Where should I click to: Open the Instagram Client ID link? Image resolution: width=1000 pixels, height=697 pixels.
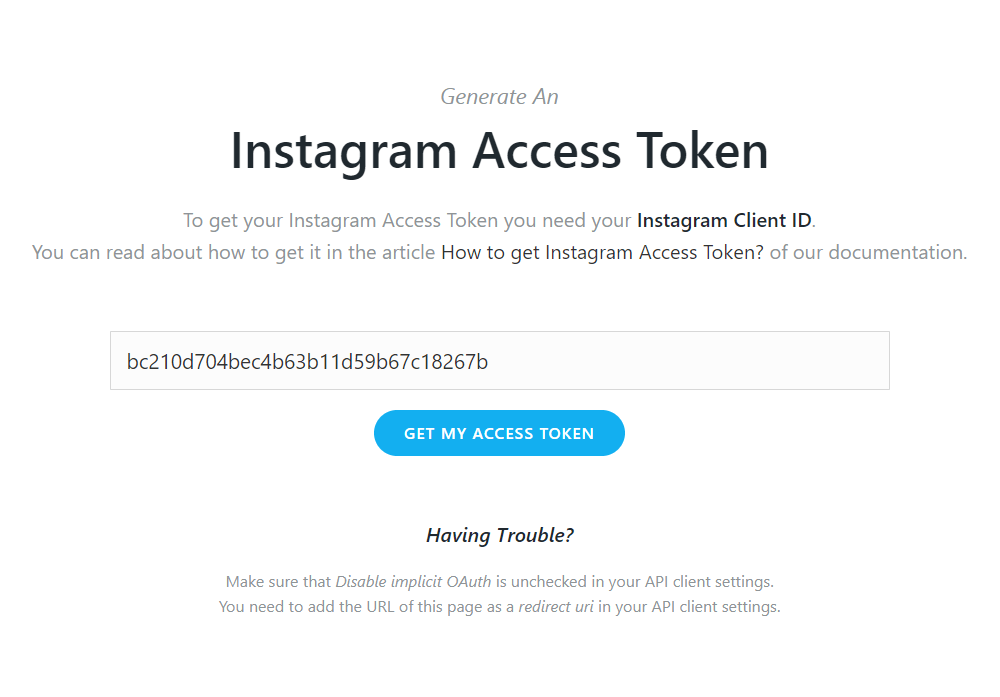click(x=724, y=220)
